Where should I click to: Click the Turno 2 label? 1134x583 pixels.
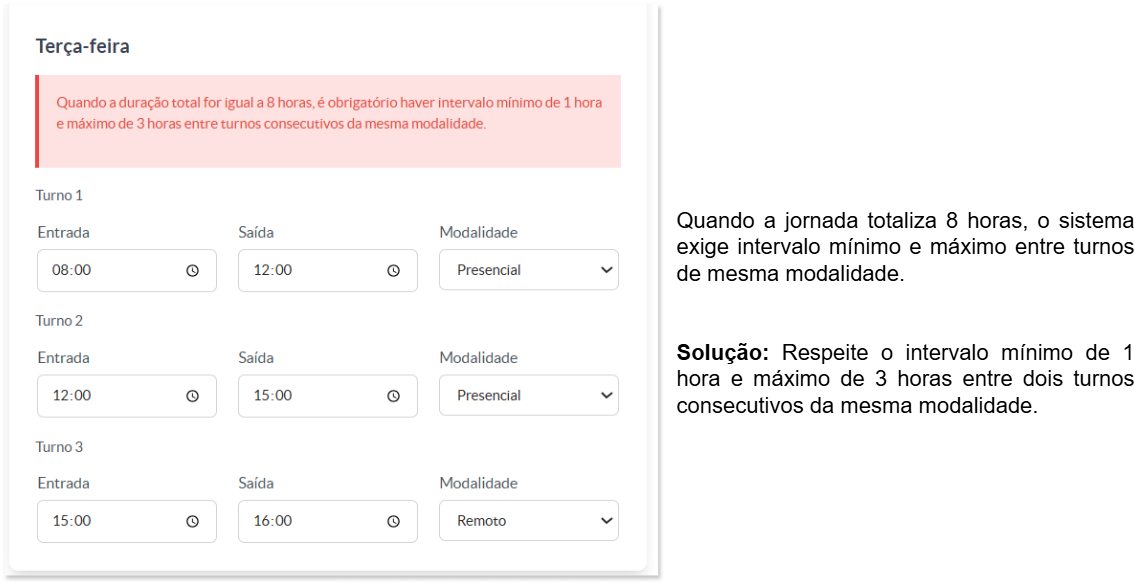click(x=59, y=320)
